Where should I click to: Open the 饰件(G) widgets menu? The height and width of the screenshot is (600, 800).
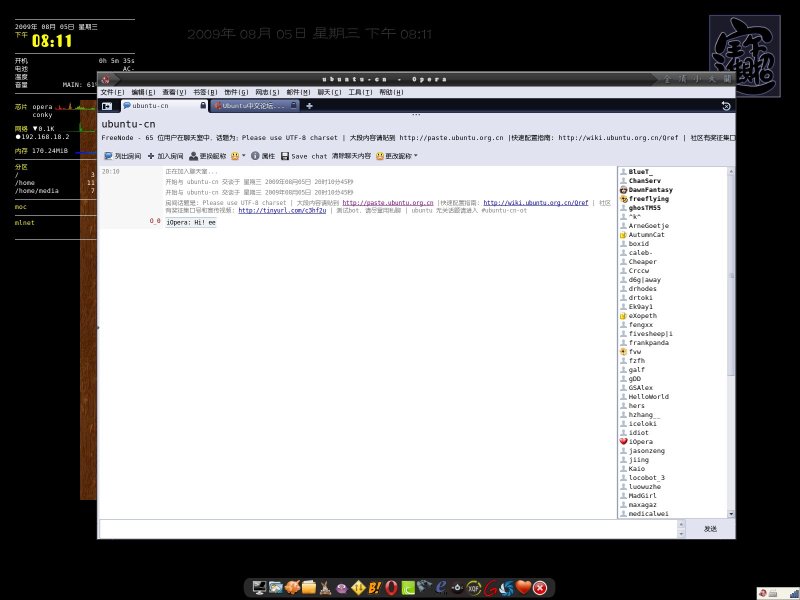pos(236,92)
